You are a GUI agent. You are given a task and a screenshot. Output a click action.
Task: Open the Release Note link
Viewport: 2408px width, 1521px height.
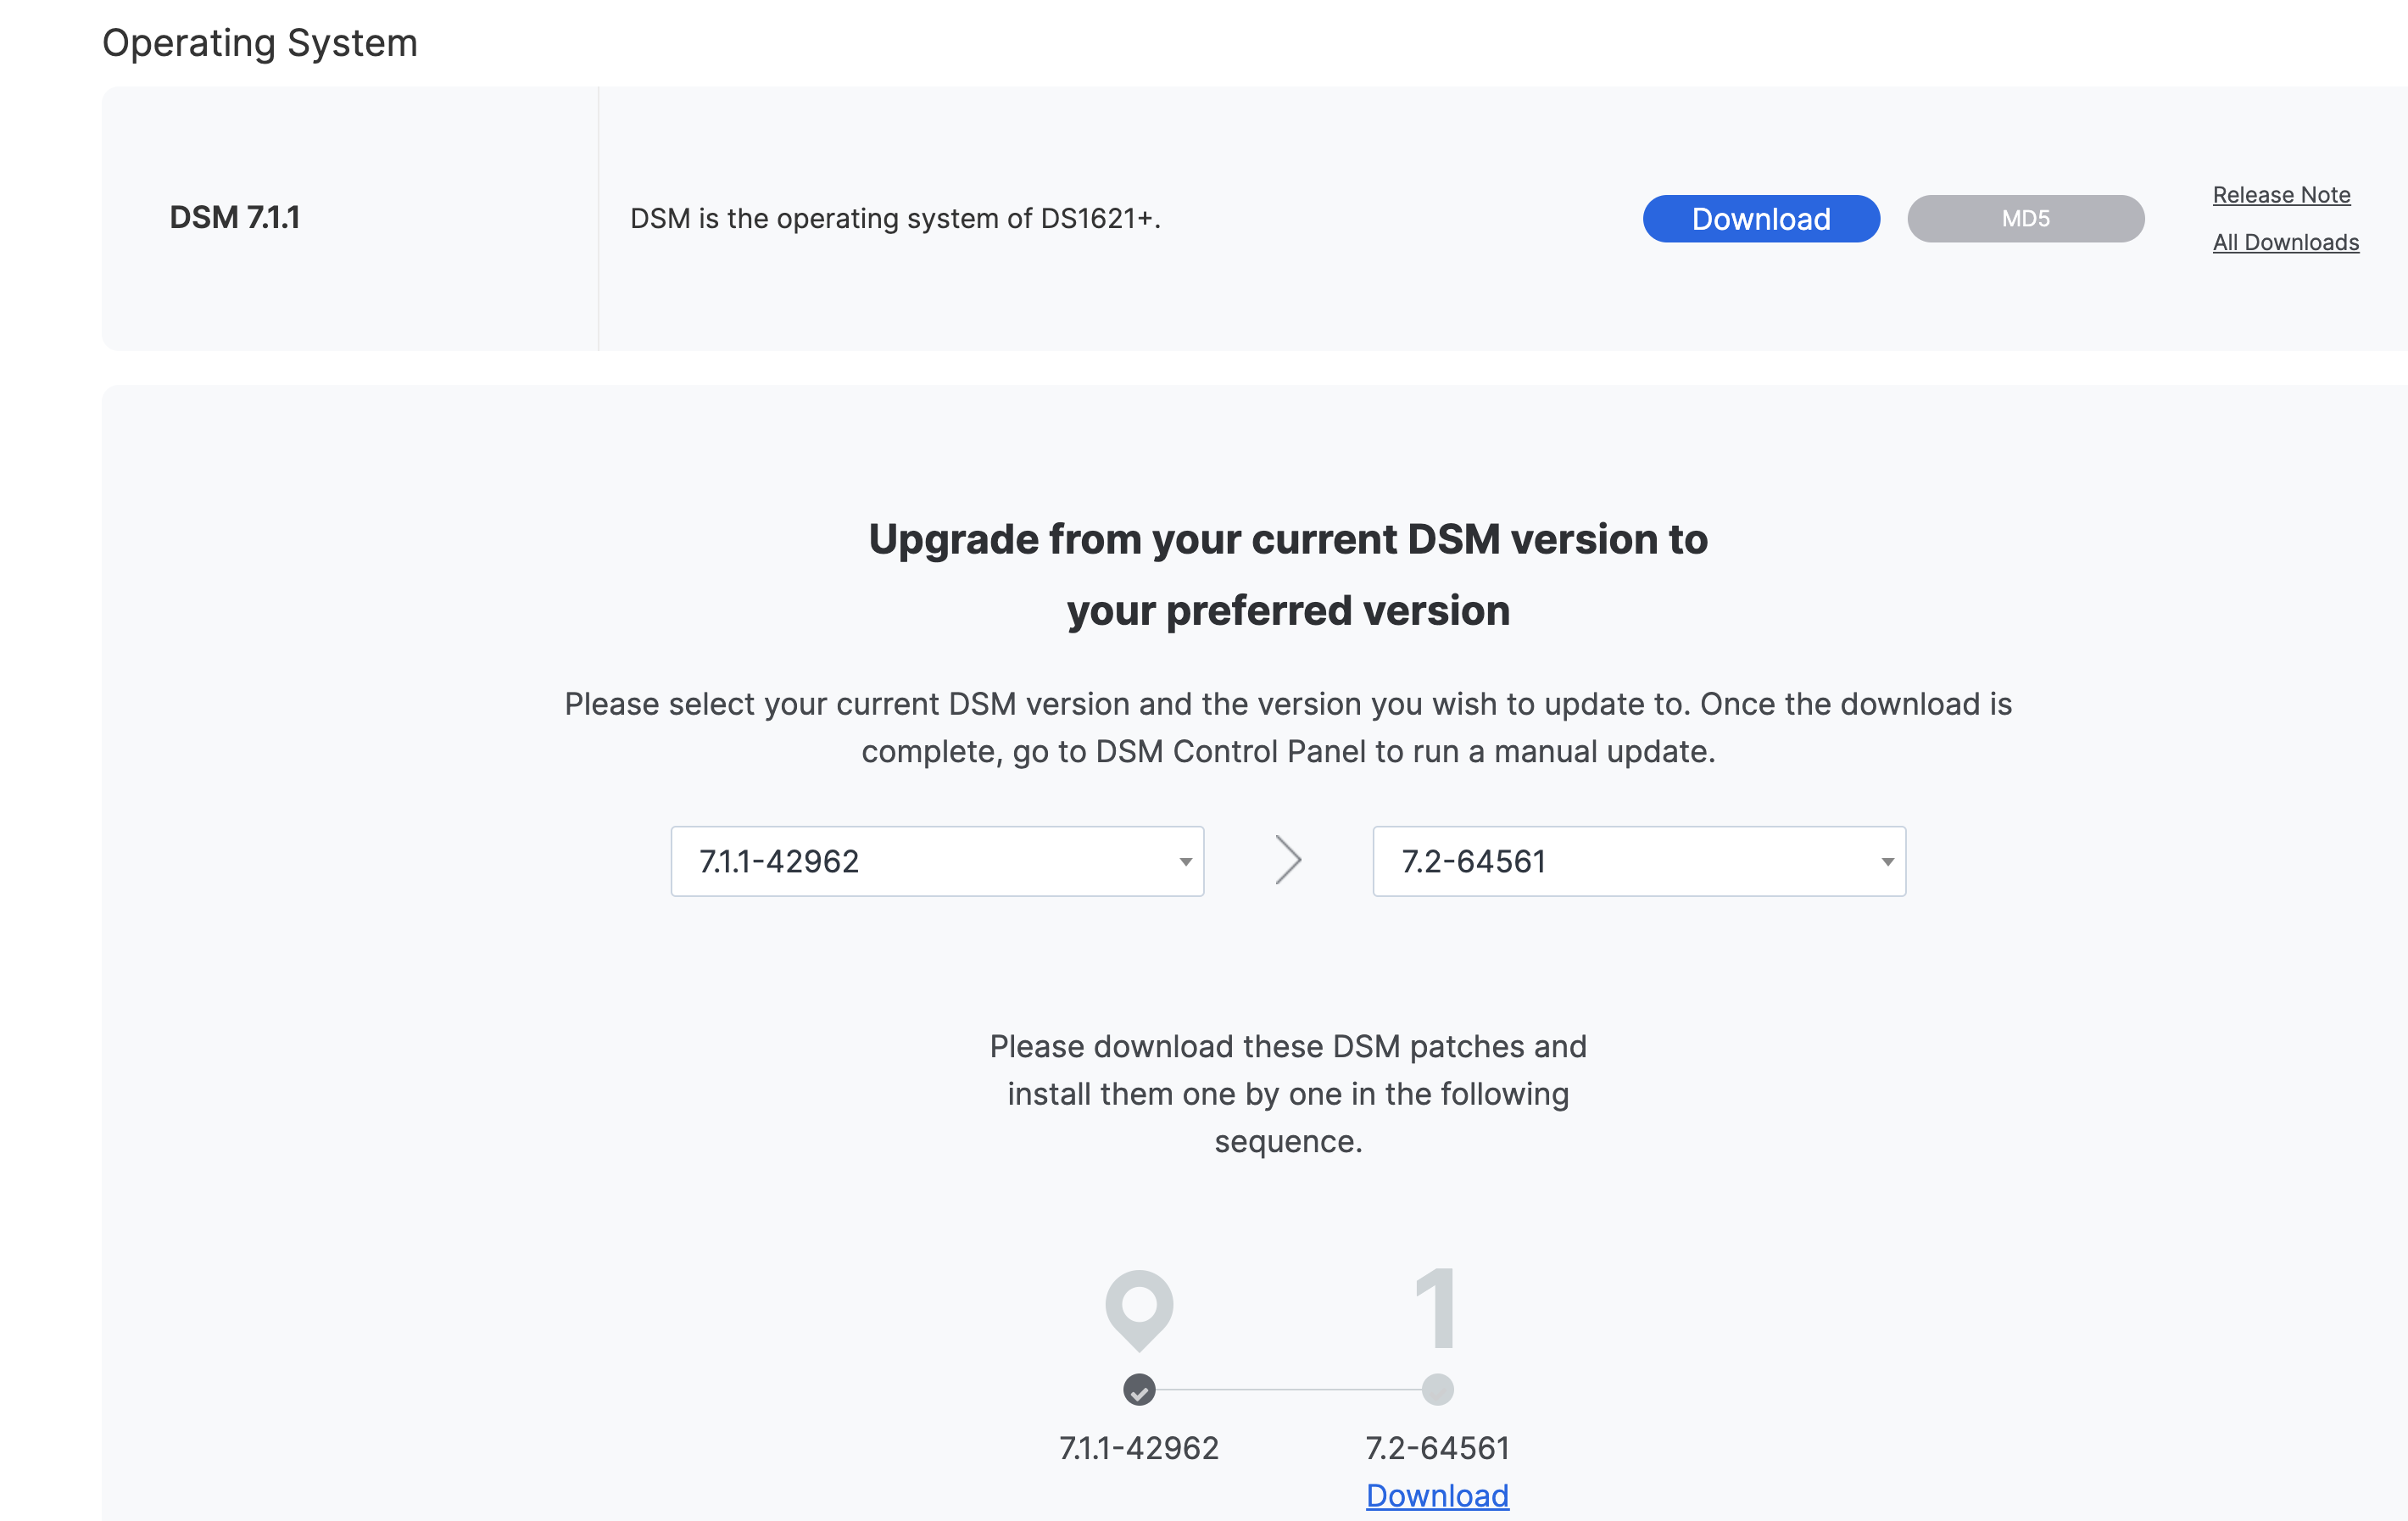(2282, 194)
